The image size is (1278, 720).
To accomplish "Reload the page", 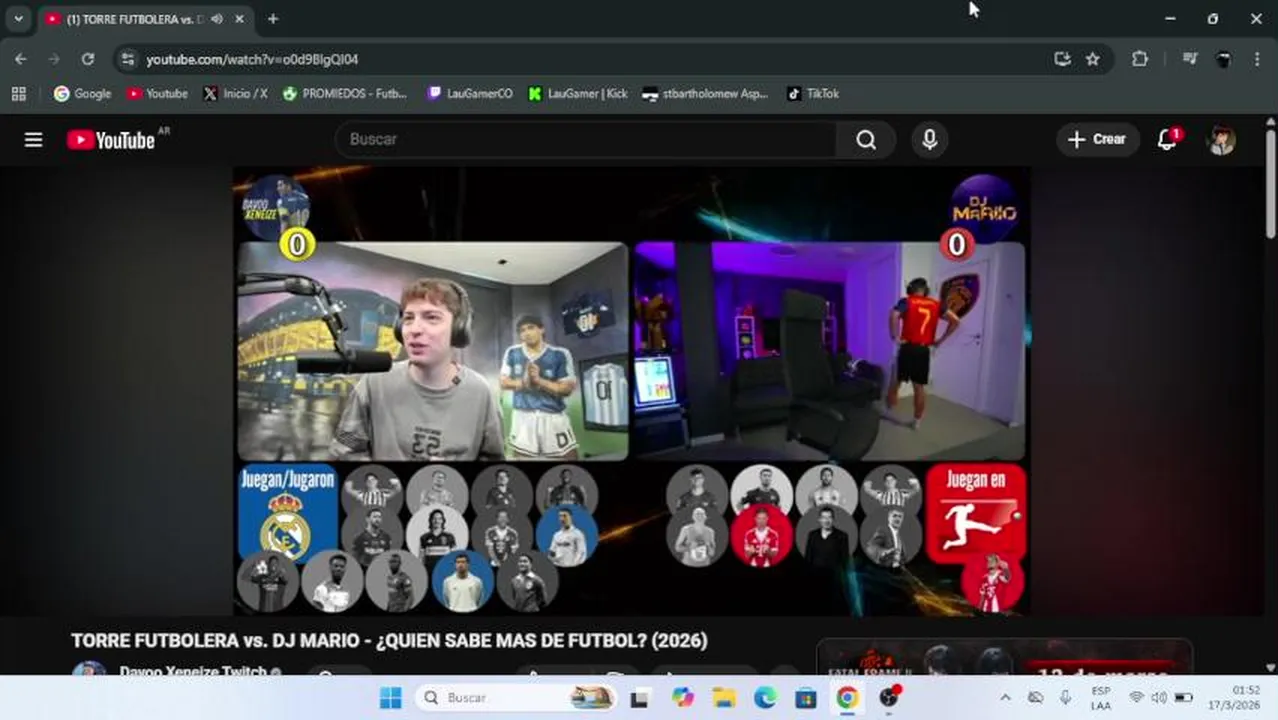I will pyautogui.click(x=88, y=59).
